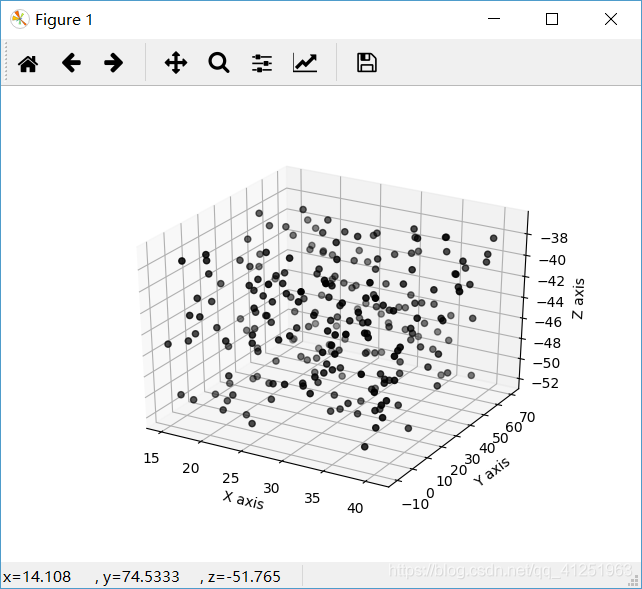The image size is (642, 589).
Task: Close the Figure 1 window
Action: [x=611, y=19]
